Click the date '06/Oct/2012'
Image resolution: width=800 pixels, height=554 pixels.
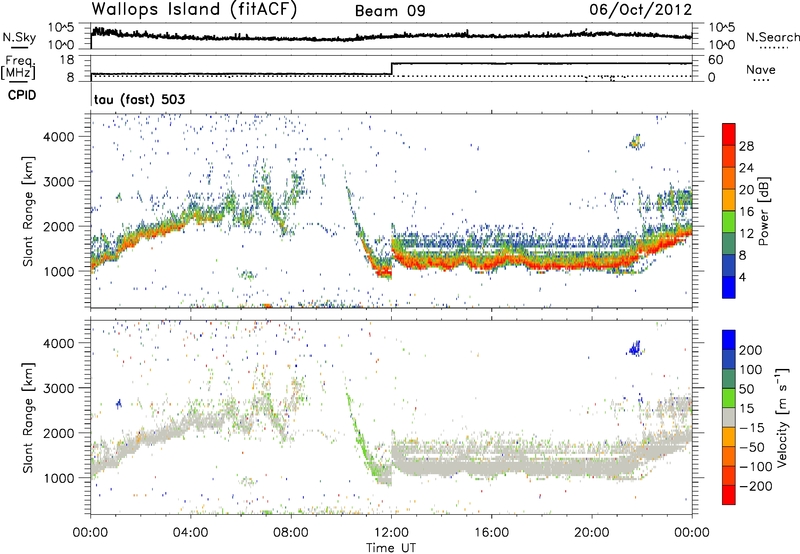point(641,10)
